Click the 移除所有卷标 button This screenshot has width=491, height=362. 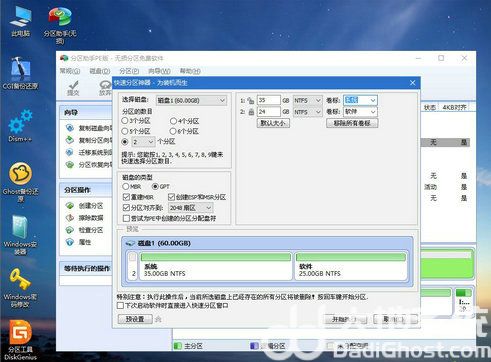(352, 123)
